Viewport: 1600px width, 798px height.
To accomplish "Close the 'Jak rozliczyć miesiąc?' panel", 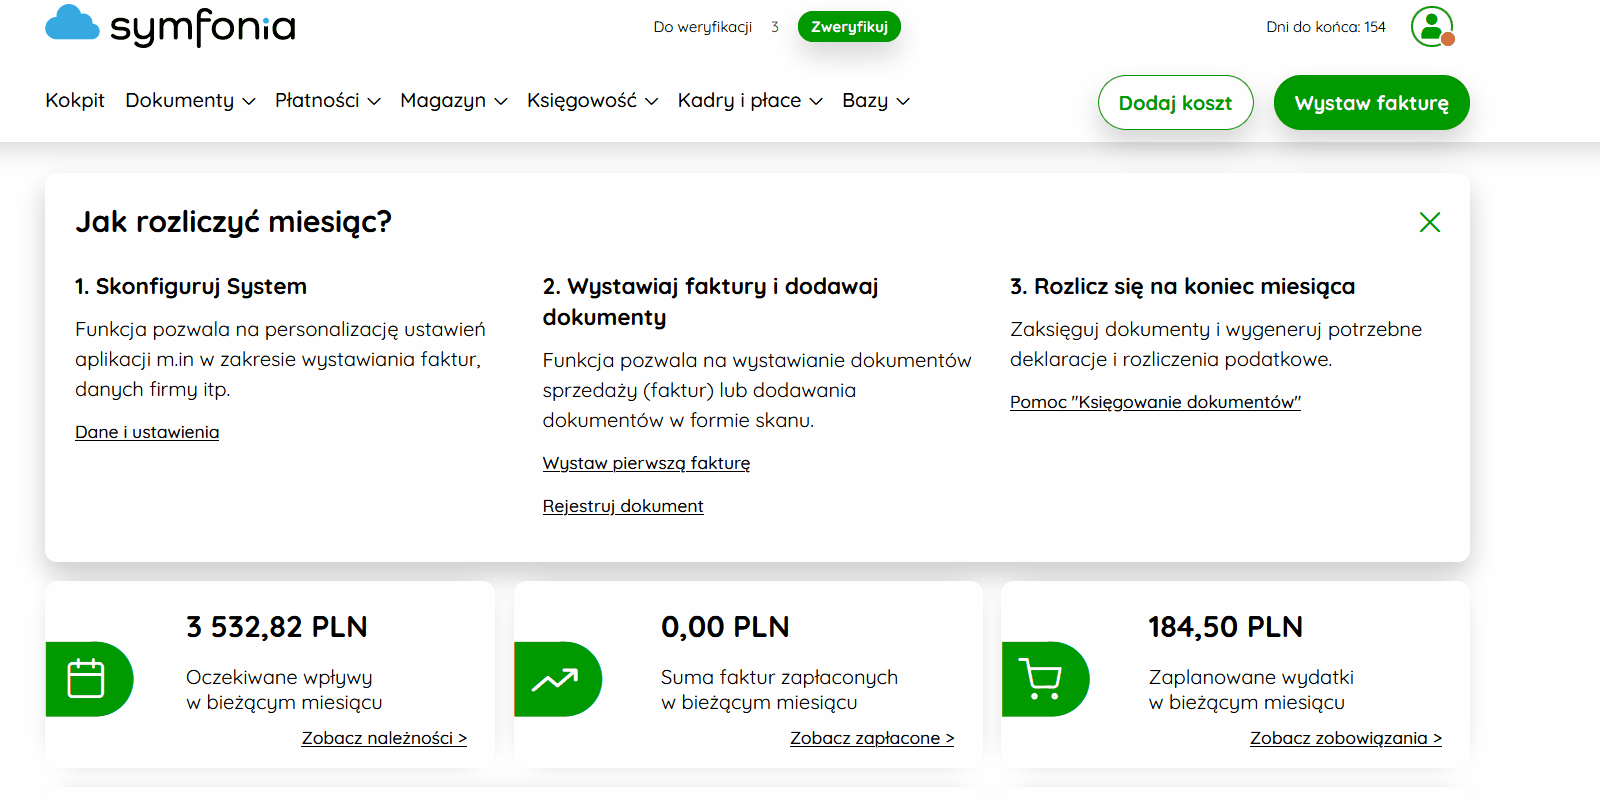I will pyautogui.click(x=1430, y=222).
